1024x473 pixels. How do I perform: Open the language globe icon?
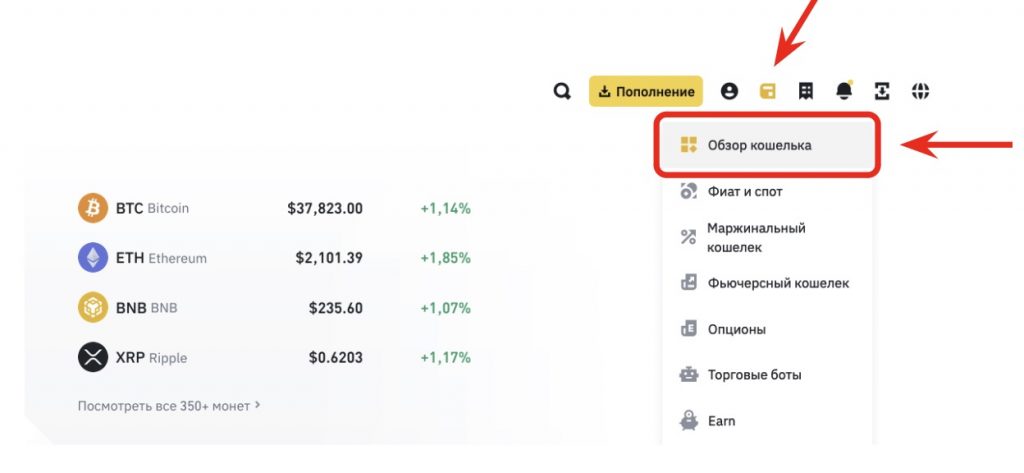pos(920,91)
